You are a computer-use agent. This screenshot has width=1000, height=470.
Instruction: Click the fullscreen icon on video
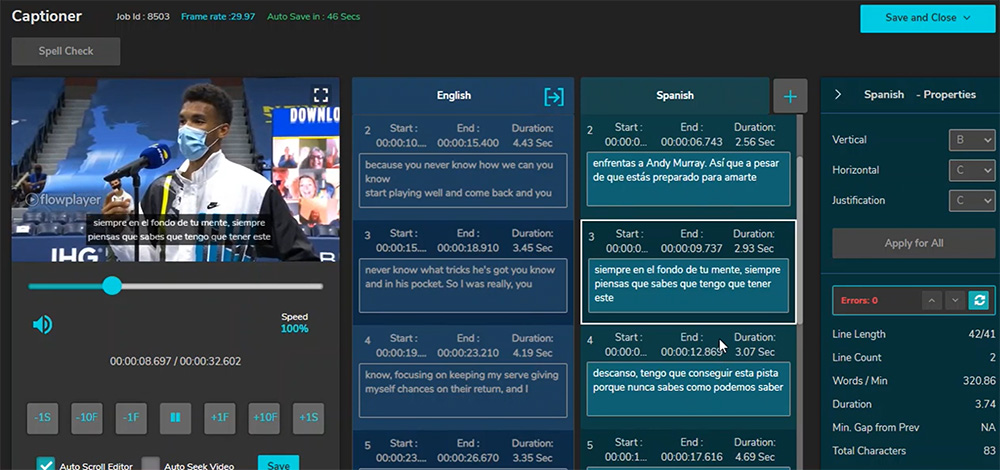(320, 95)
